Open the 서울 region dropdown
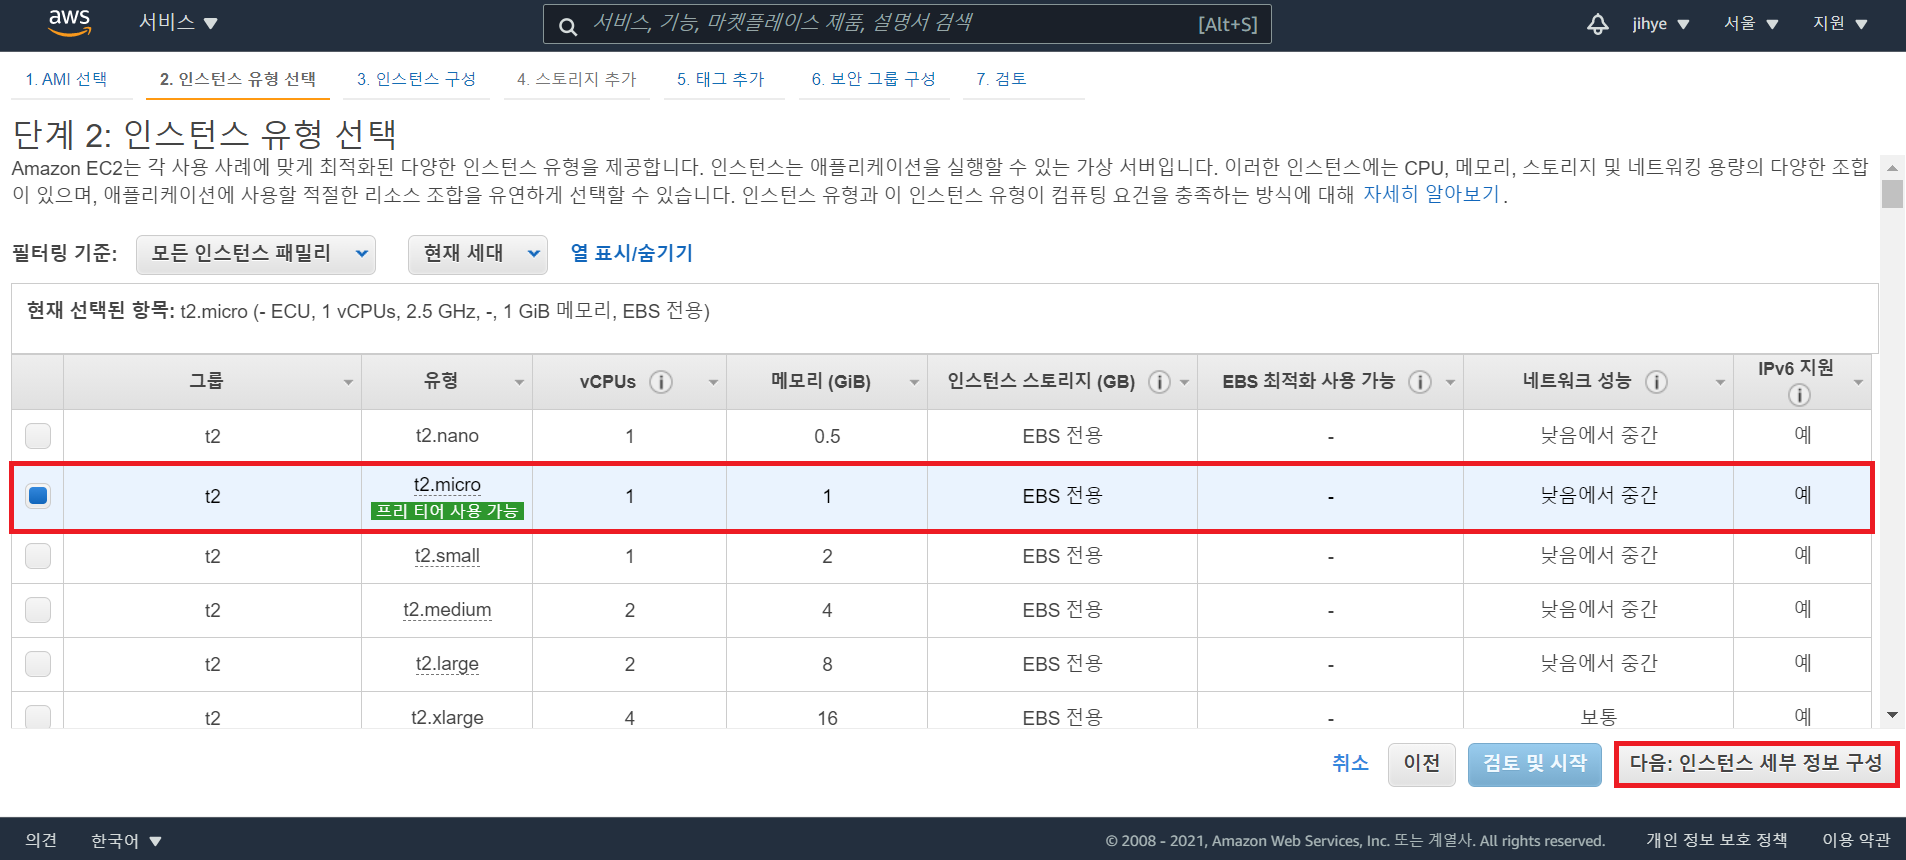This screenshot has height=860, width=1906. 1751,24
